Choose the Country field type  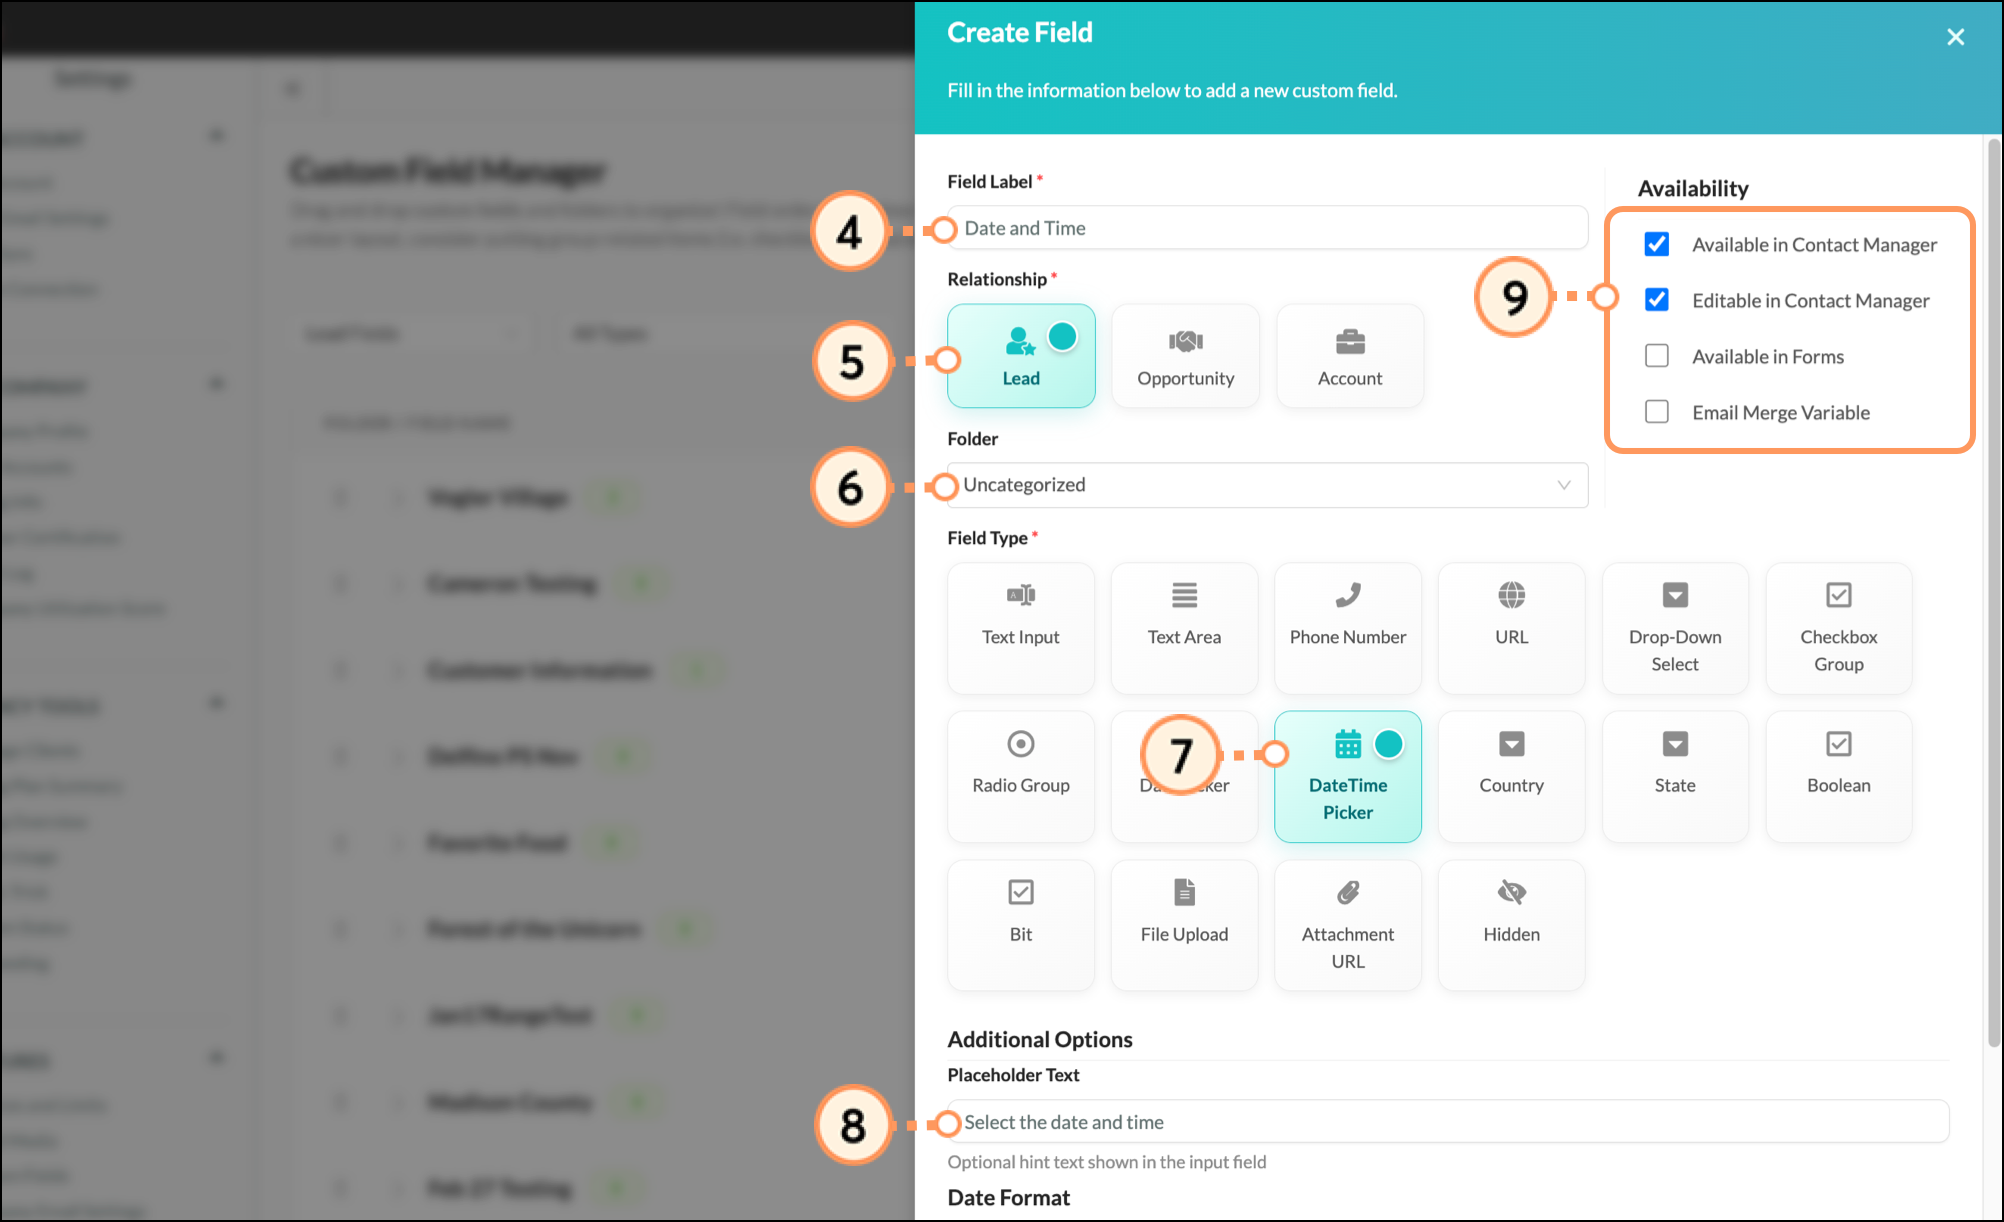point(1512,776)
